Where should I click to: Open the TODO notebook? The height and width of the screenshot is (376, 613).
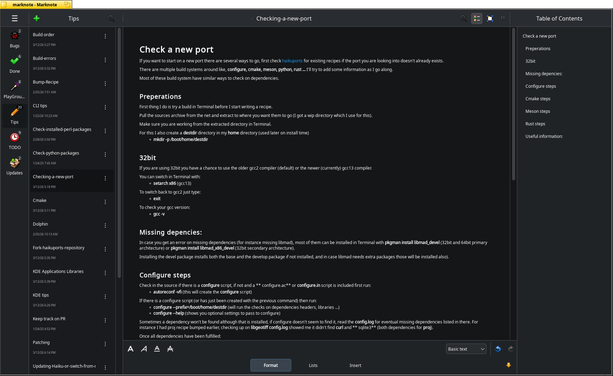coord(14,141)
